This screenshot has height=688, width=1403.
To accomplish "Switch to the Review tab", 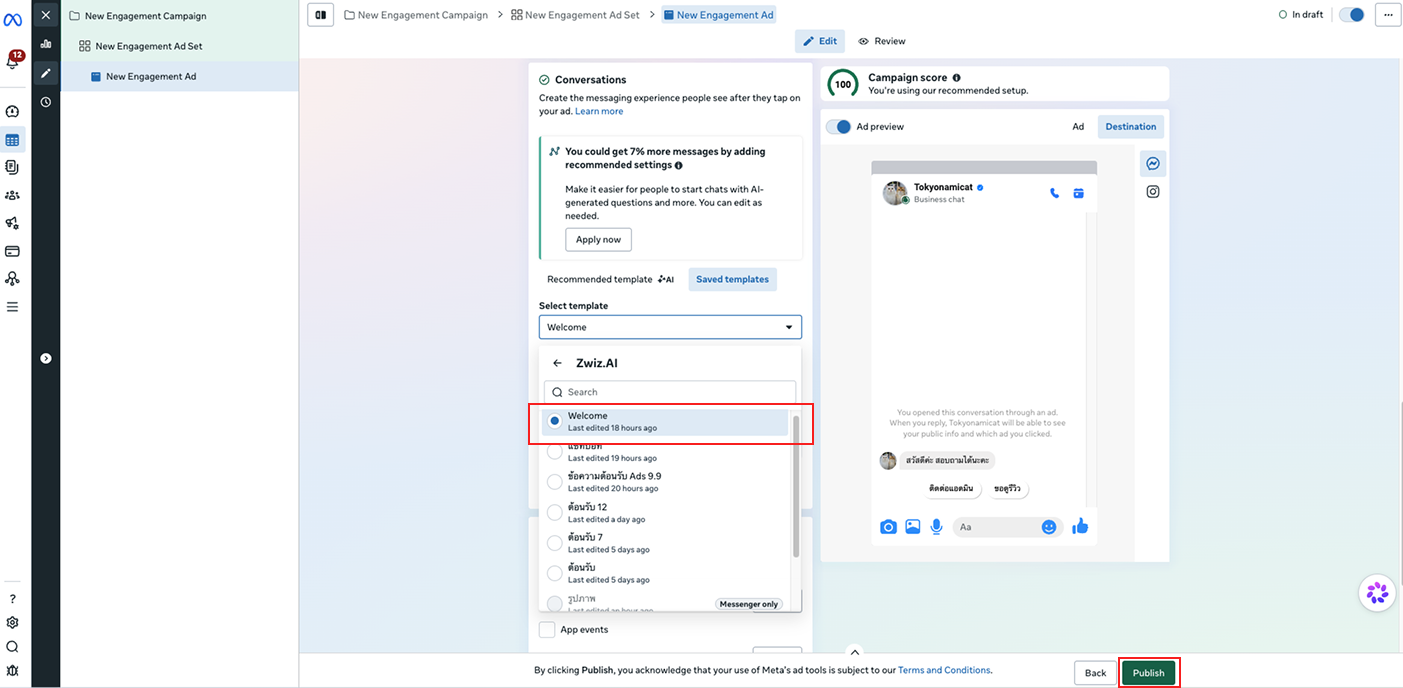I will (x=882, y=41).
